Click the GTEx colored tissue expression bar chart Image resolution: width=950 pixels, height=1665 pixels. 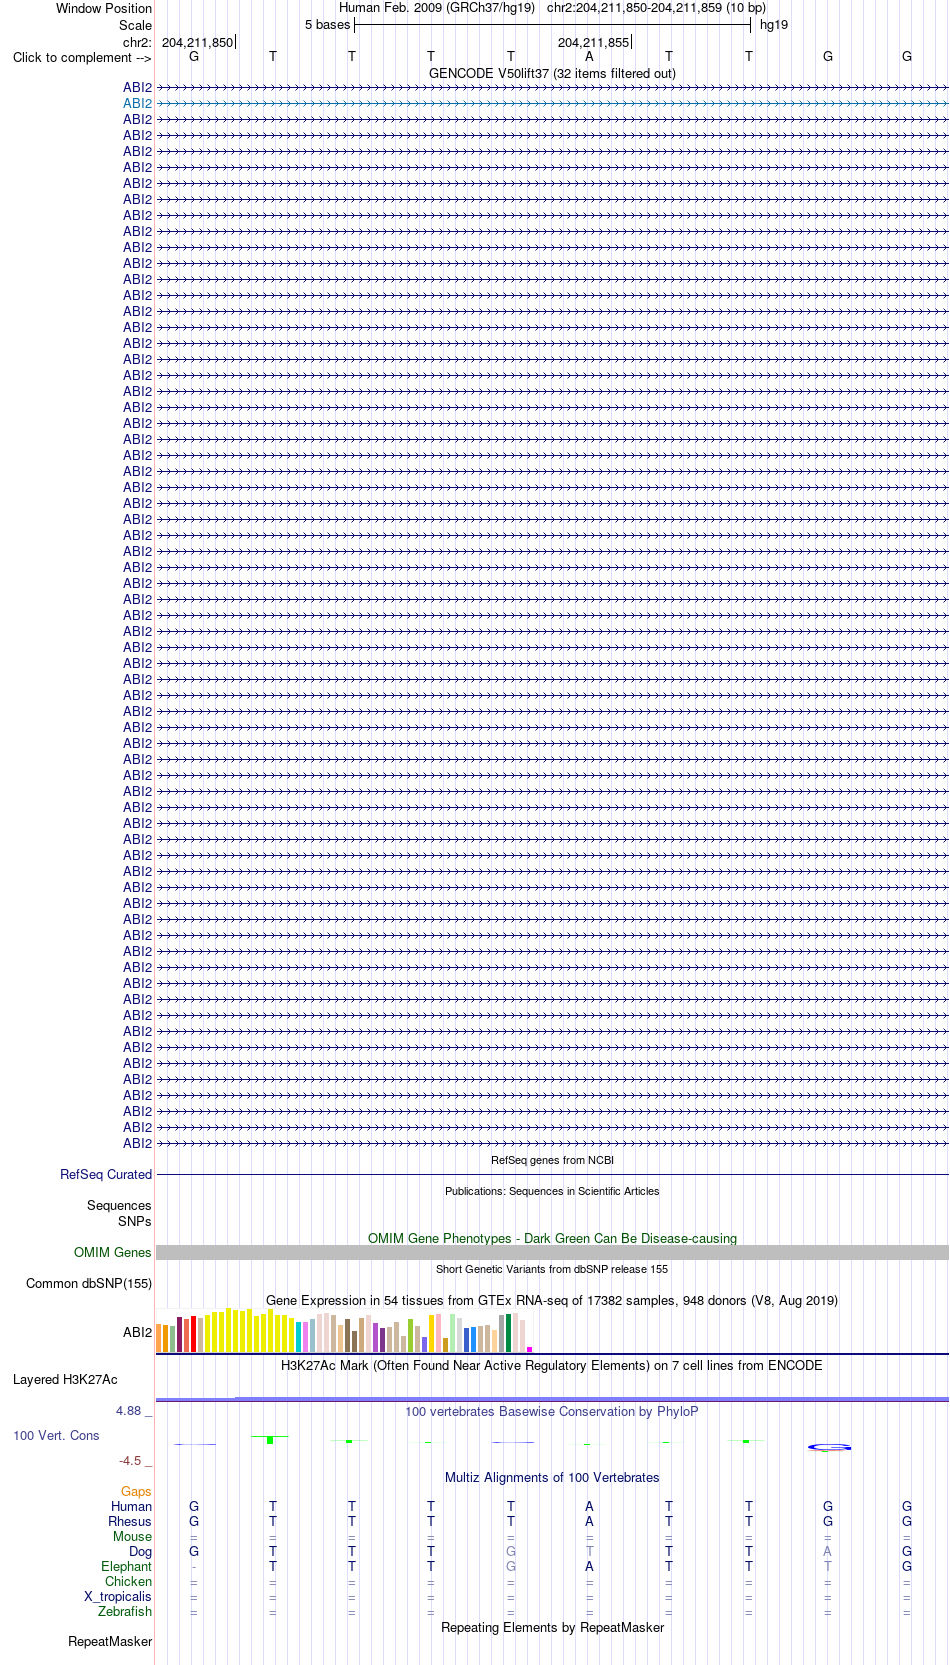point(344,1331)
